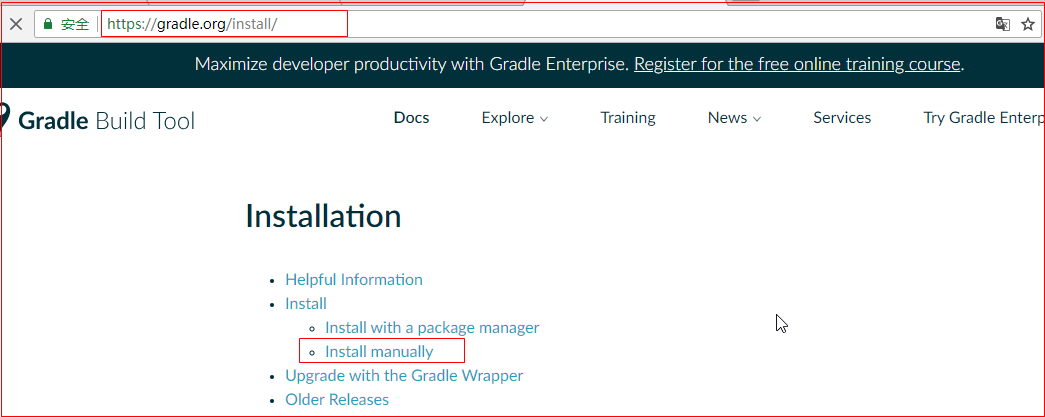Open the Docs page

[x=411, y=118]
